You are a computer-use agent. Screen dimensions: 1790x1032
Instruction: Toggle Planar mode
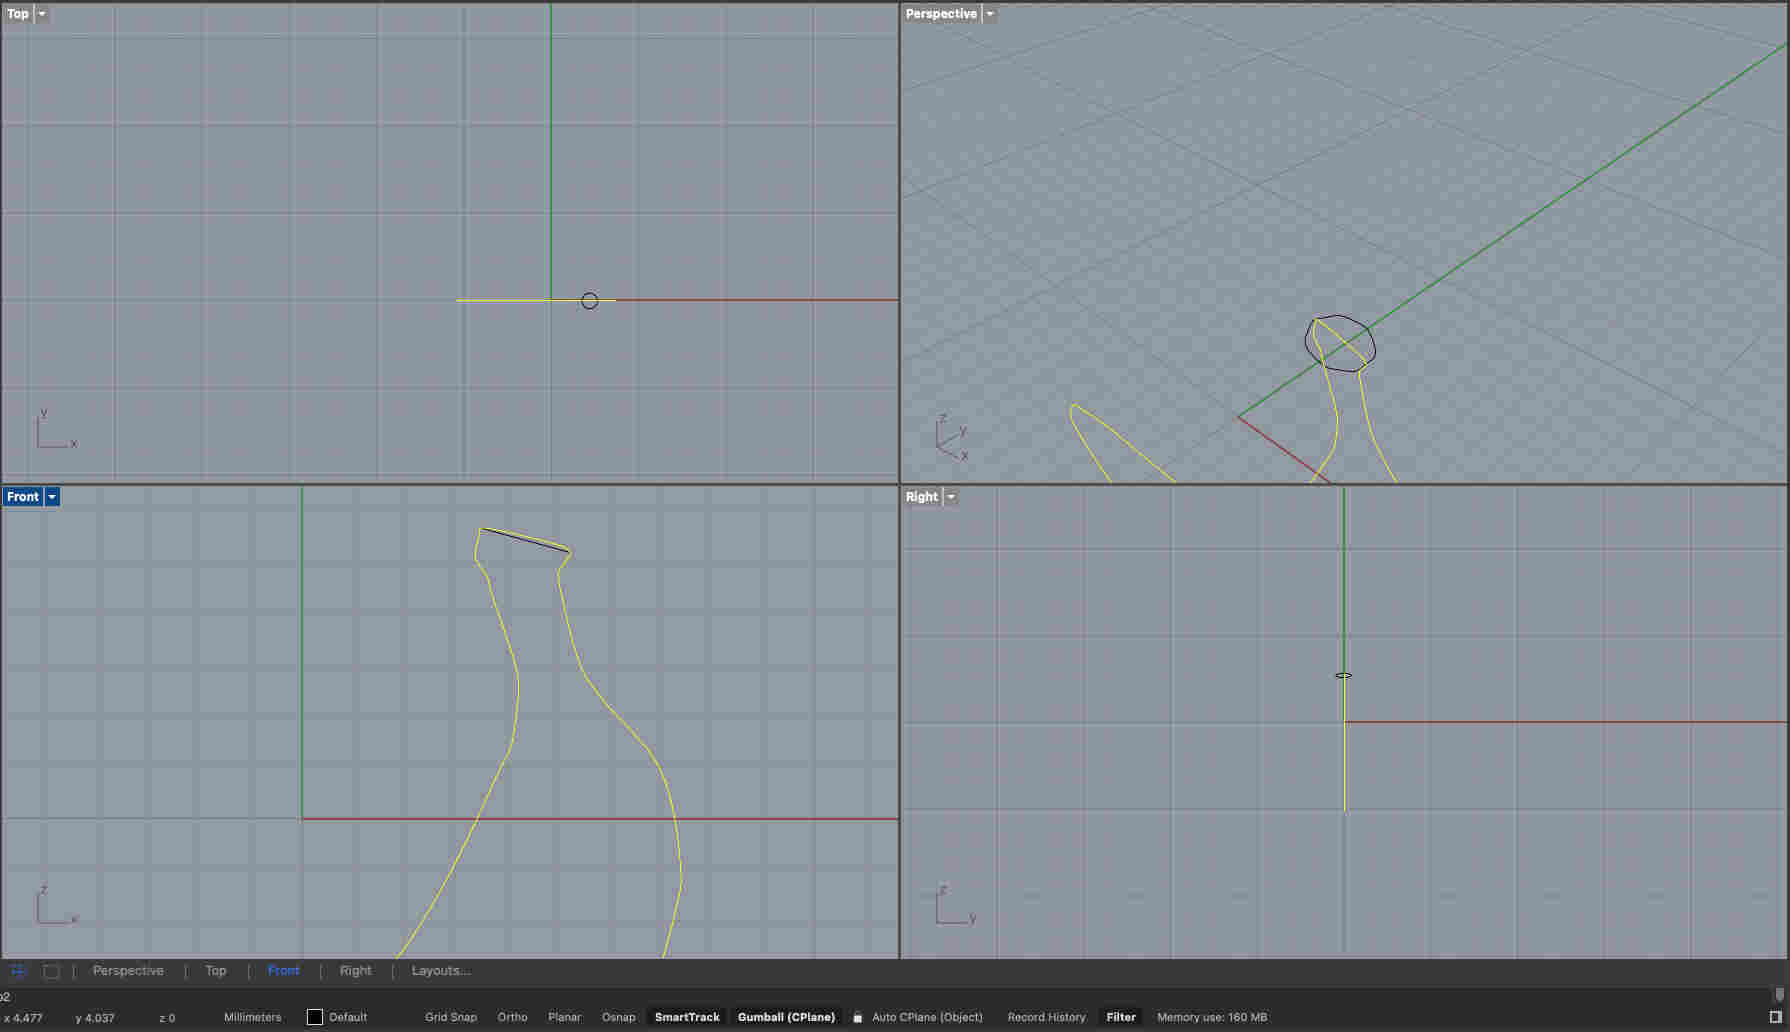[x=564, y=1017]
